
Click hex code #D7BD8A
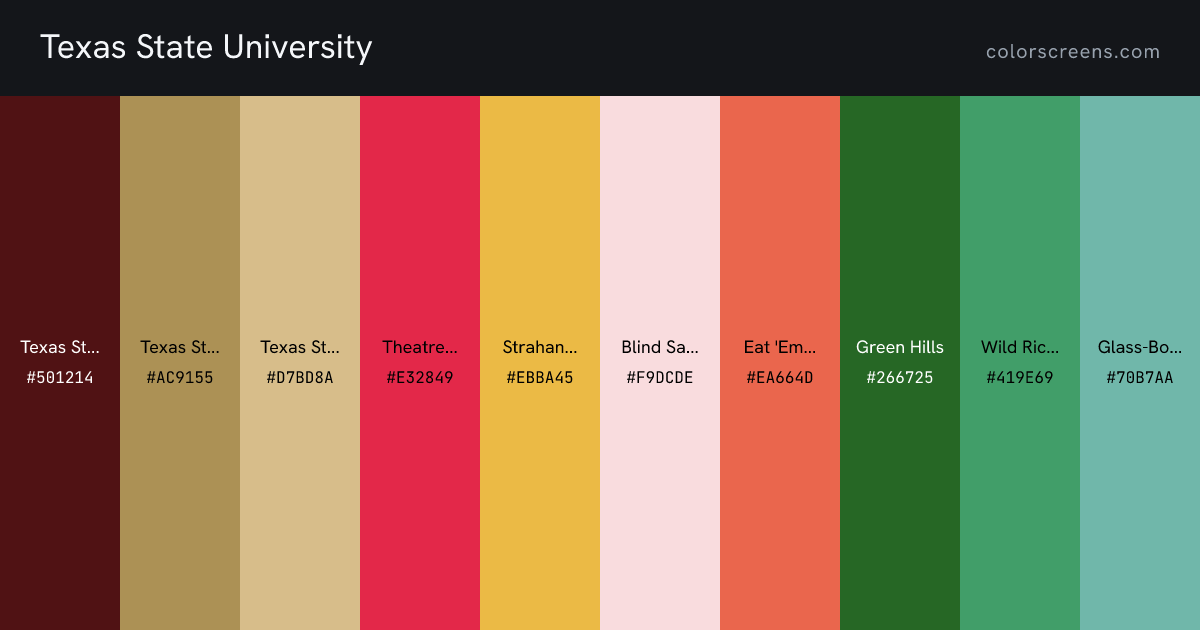coord(300,378)
